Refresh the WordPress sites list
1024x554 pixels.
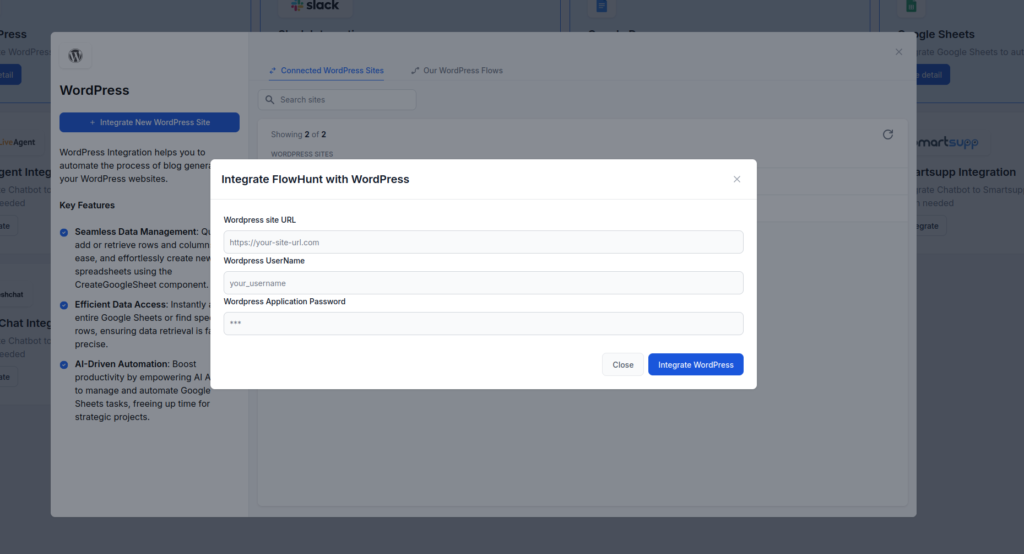pos(887,134)
